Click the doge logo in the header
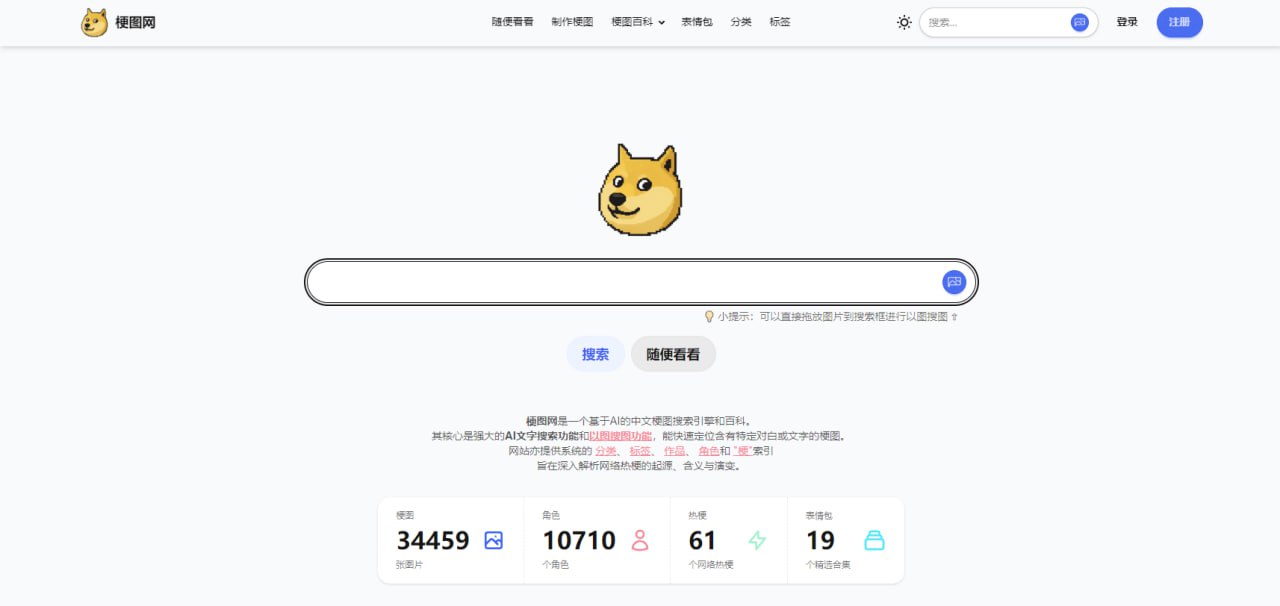Image resolution: width=1280 pixels, height=606 pixels. (94, 22)
